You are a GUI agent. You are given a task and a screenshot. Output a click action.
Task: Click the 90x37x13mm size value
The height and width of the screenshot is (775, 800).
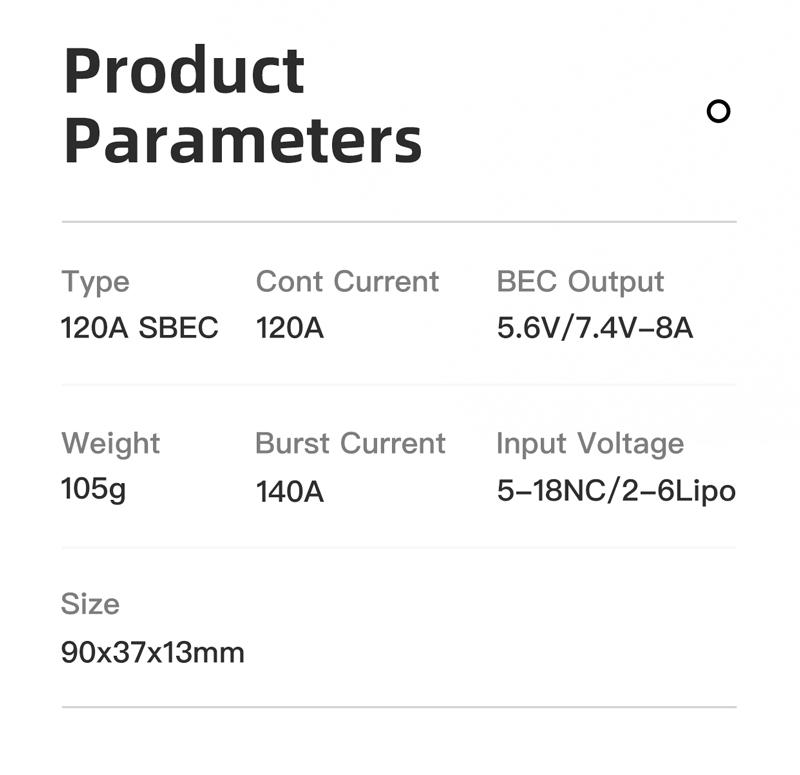(153, 653)
